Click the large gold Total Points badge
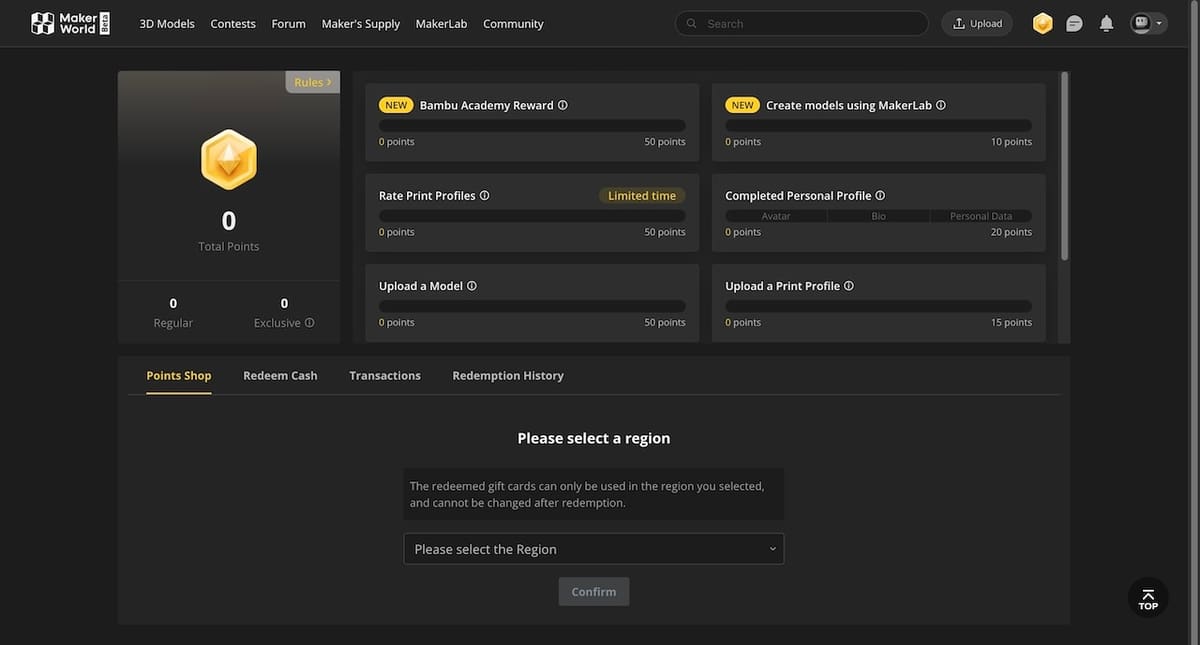Screen dimensions: 1200x645 pos(229,160)
